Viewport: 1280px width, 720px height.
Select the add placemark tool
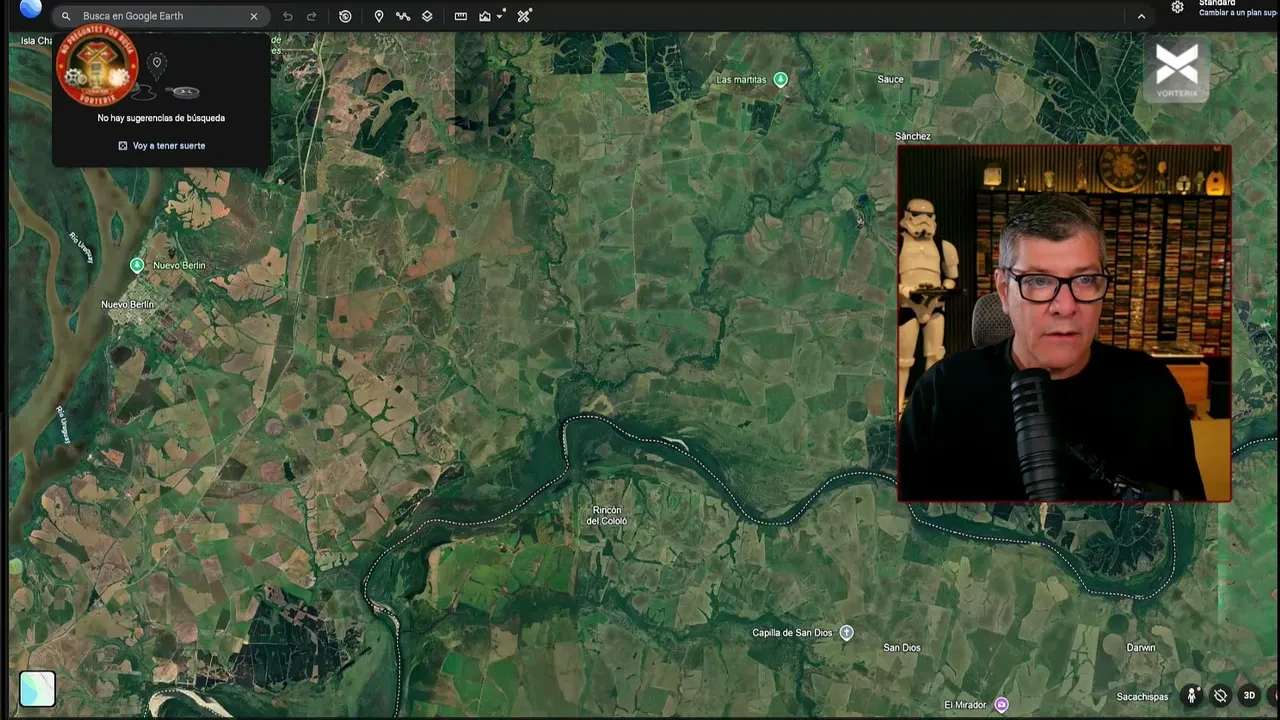379,16
